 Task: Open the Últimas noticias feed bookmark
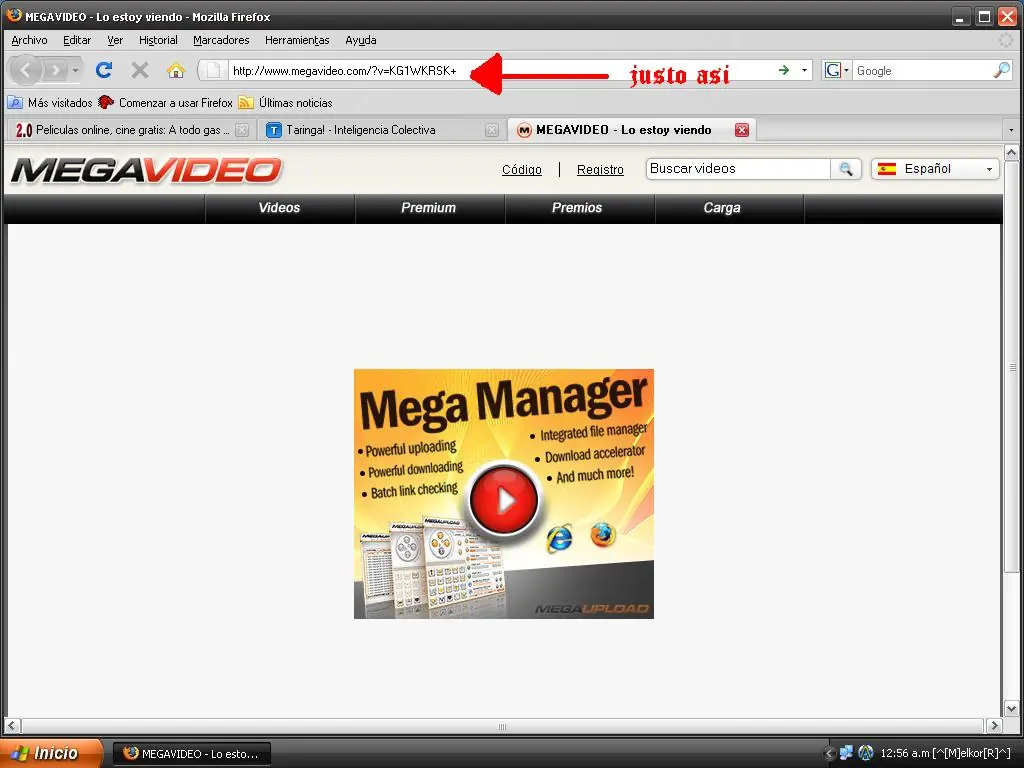285,103
